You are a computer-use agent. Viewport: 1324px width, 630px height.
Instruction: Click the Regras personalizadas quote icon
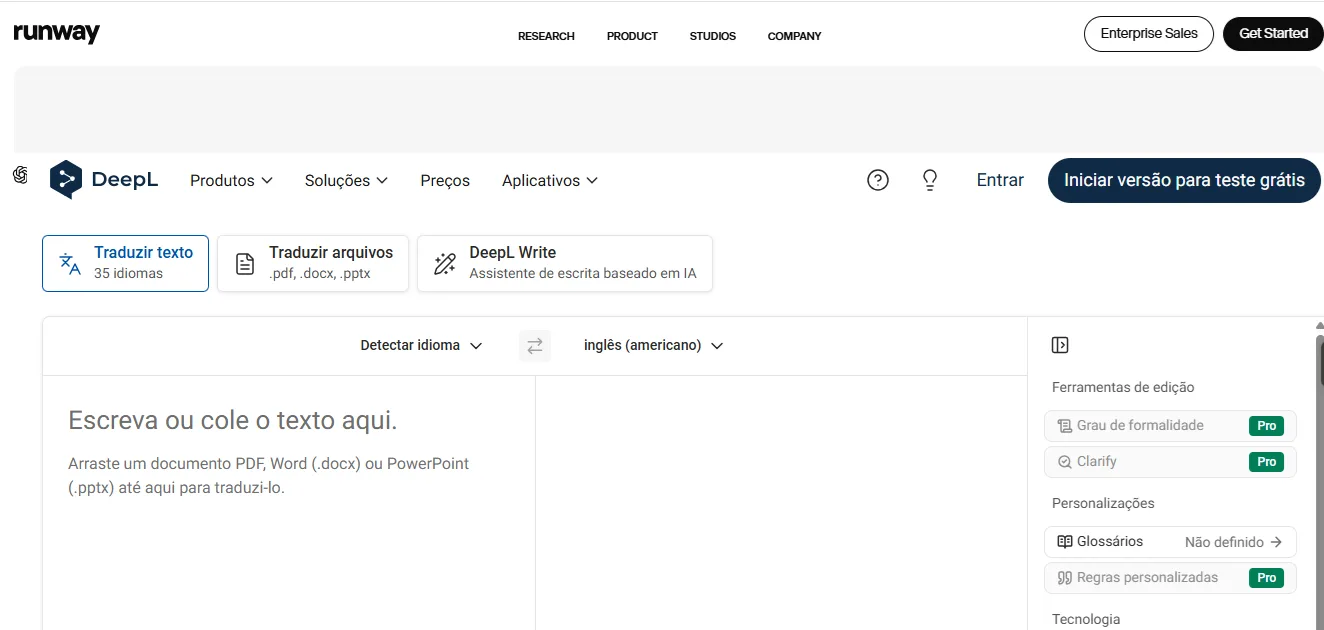(x=1065, y=578)
